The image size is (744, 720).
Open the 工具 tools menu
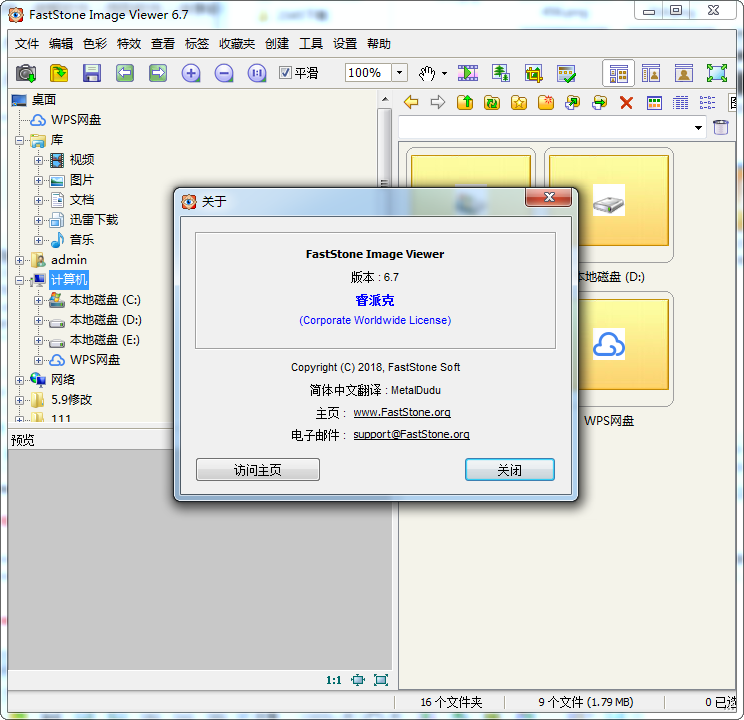pos(311,44)
